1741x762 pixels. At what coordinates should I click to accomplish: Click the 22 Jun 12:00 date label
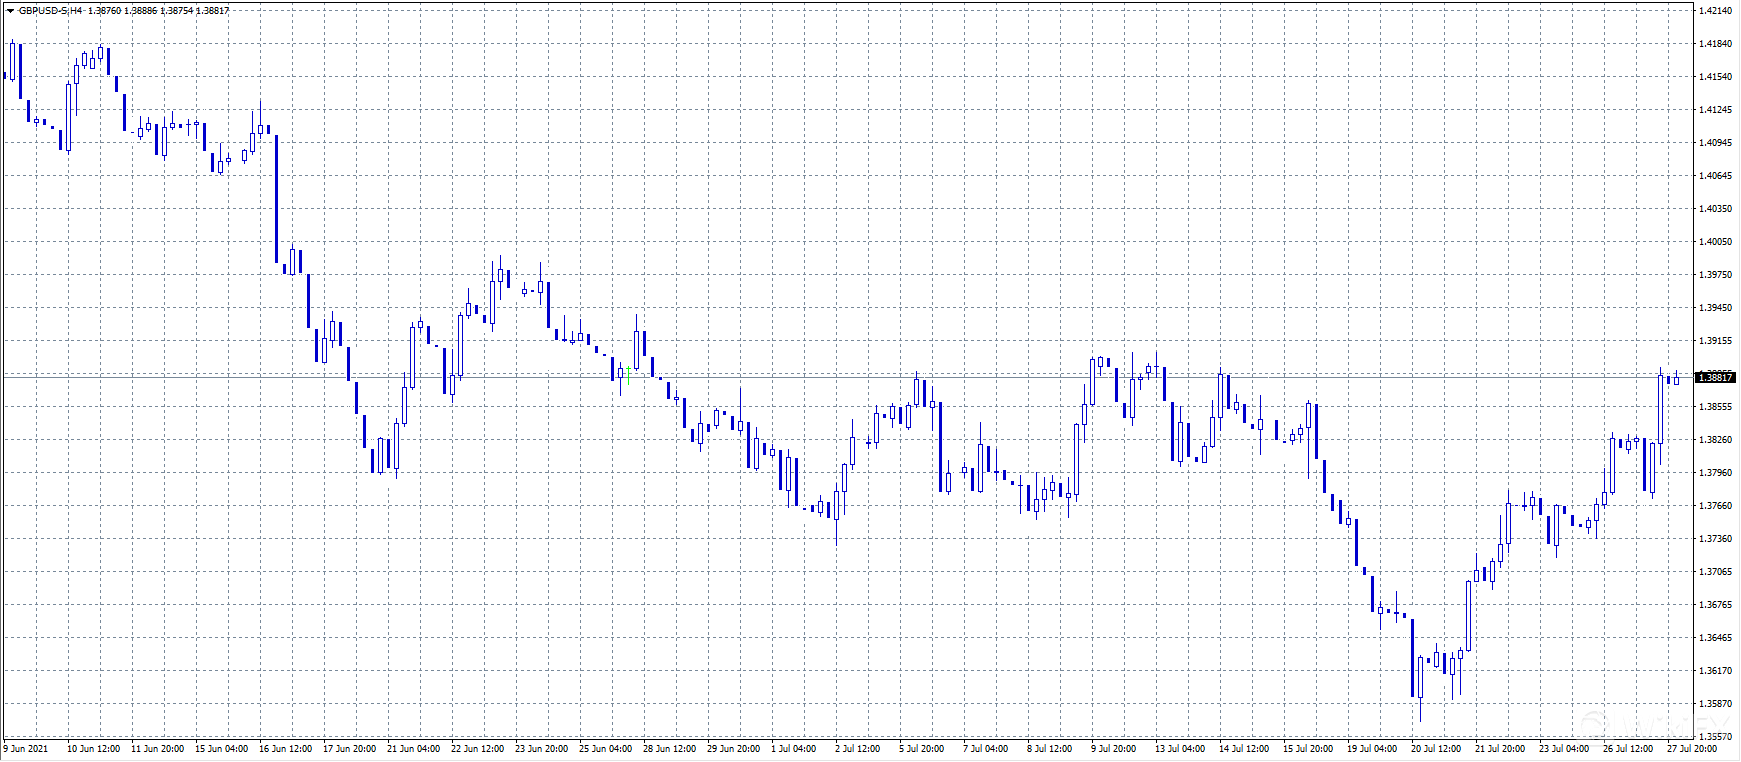tap(477, 748)
